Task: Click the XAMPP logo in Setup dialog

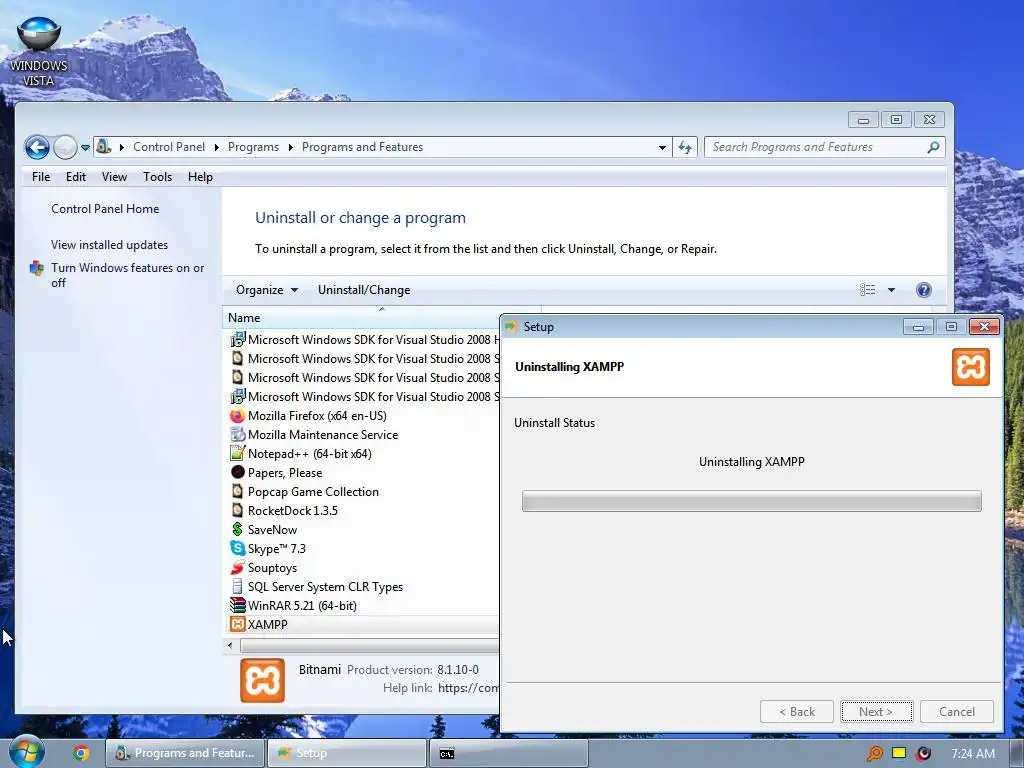Action: coord(970,367)
